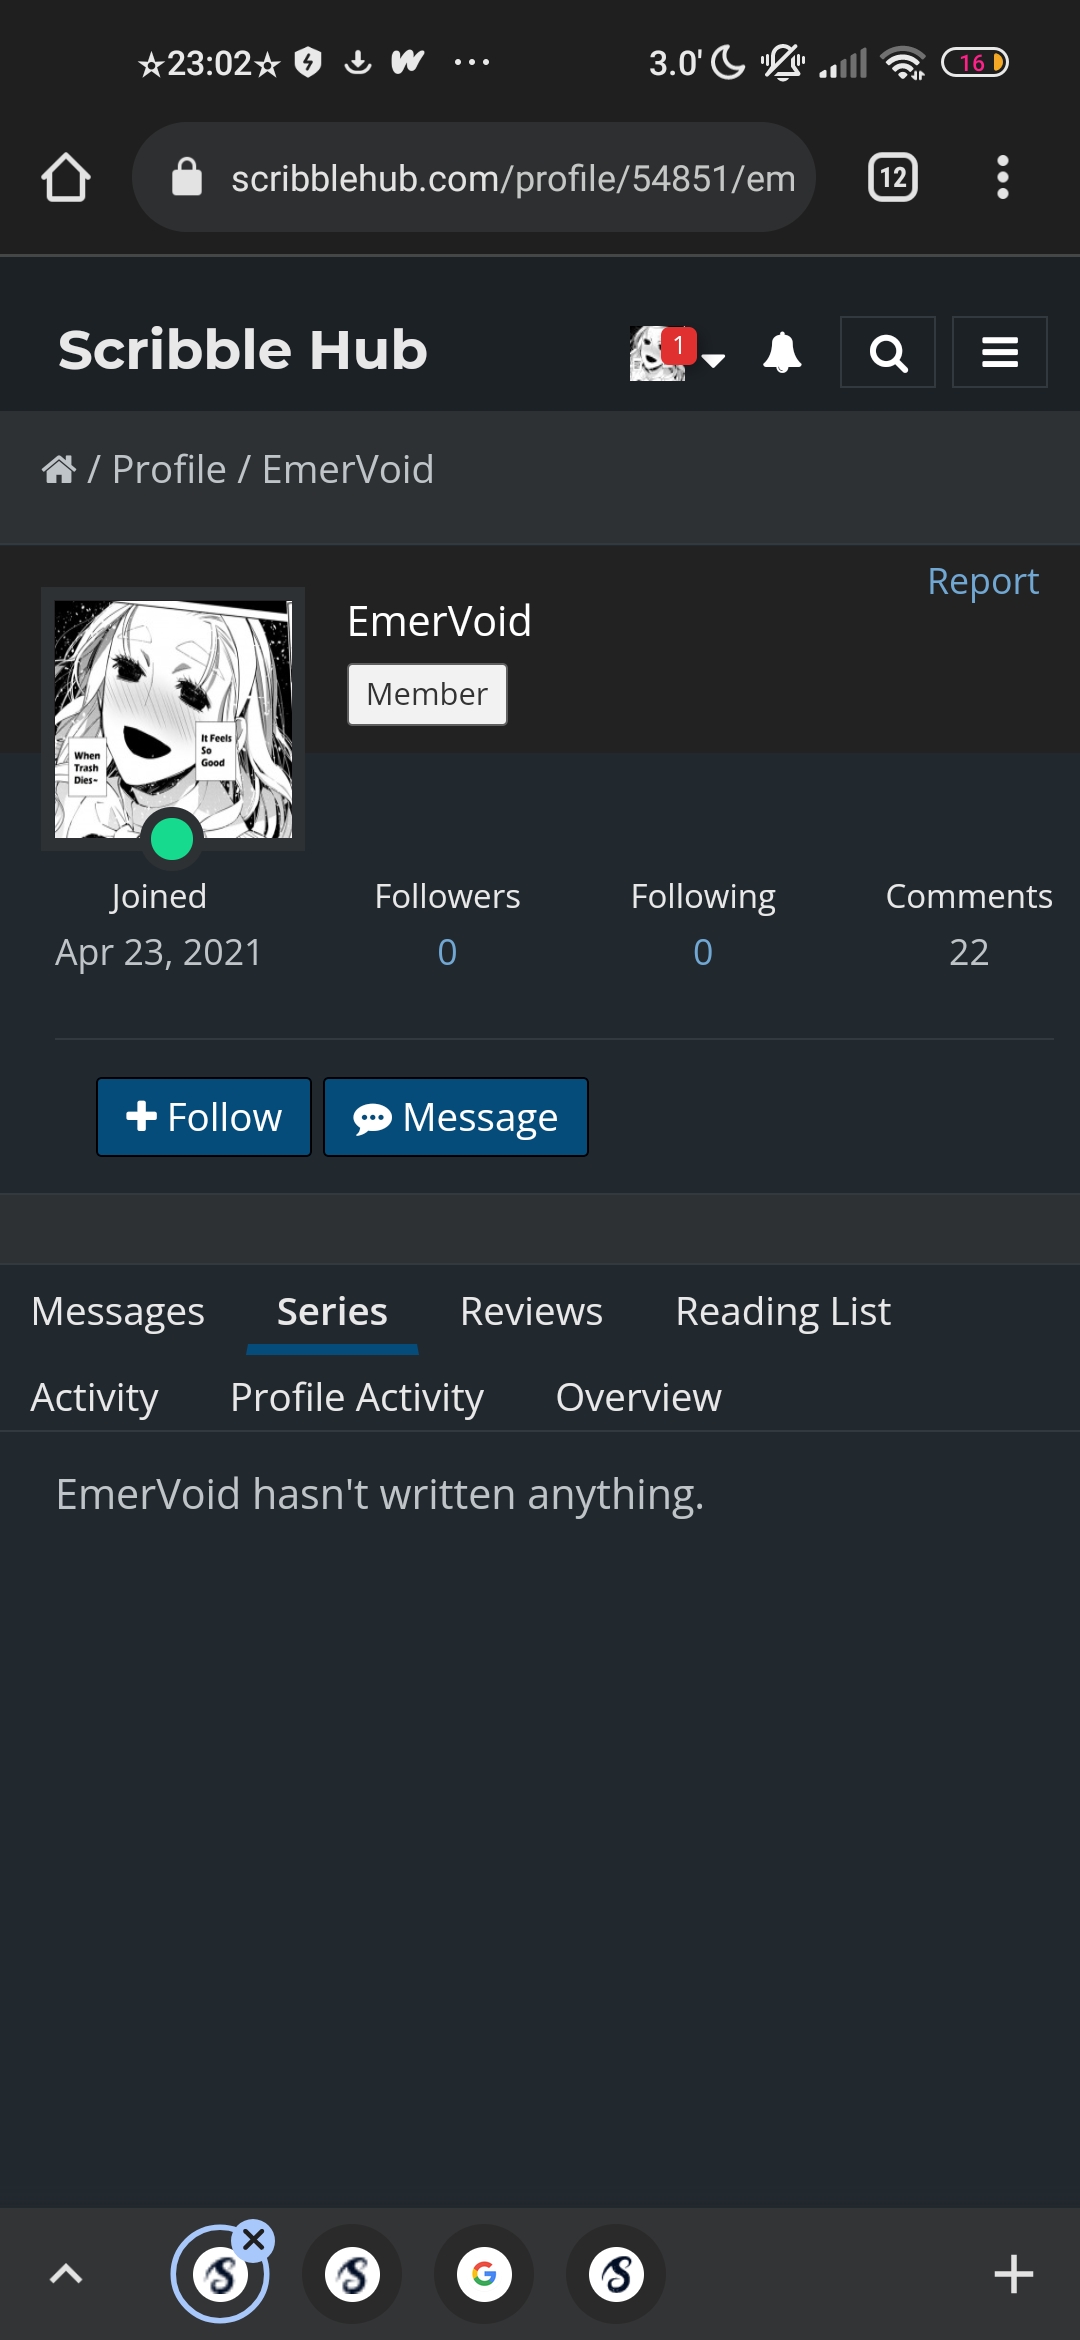The width and height of the screenshot is (1080, 2340).
Task: Tap the browser home icon
Action: (x=66, y=178)
